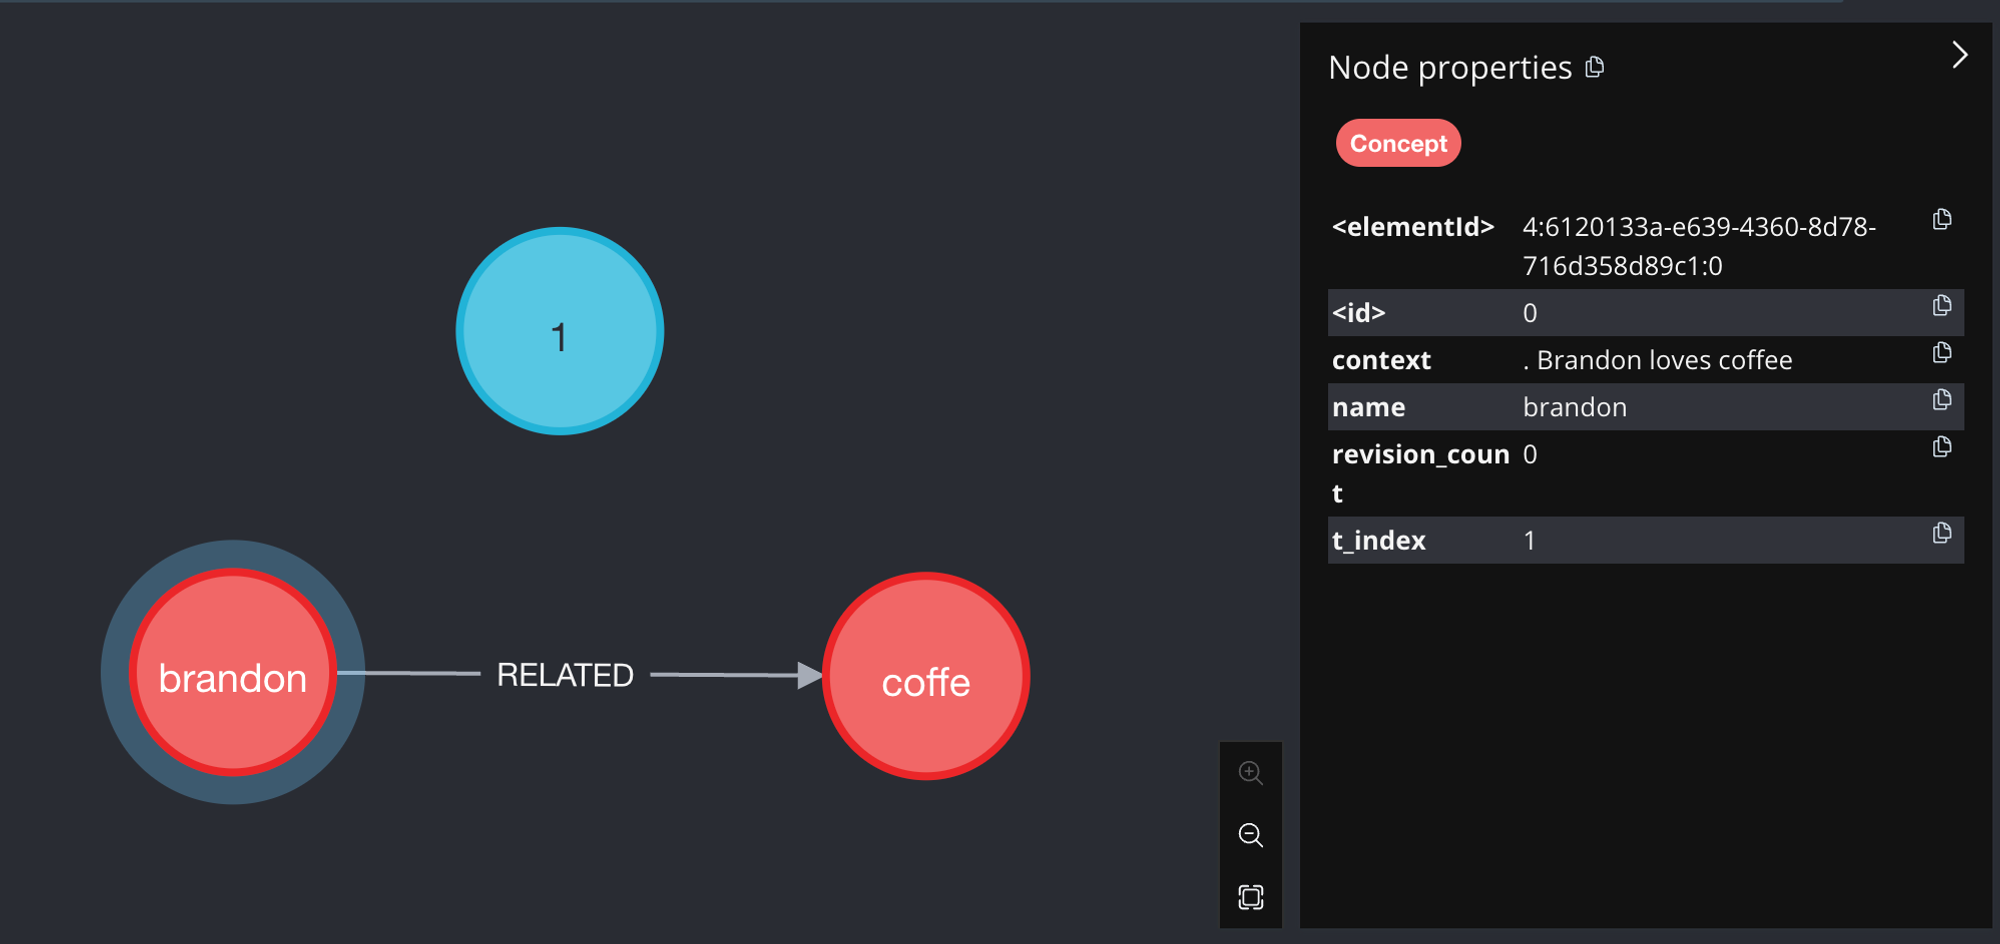Viewport: 2000px width, 944px height.
Task: Click the name row value brandon
Action: (x=1574, y=408)
